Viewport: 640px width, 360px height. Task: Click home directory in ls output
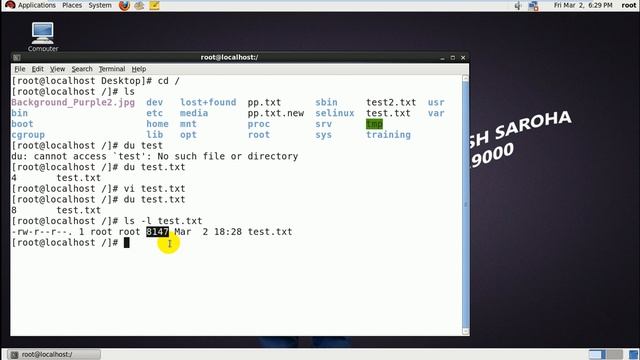pos(157,124)
